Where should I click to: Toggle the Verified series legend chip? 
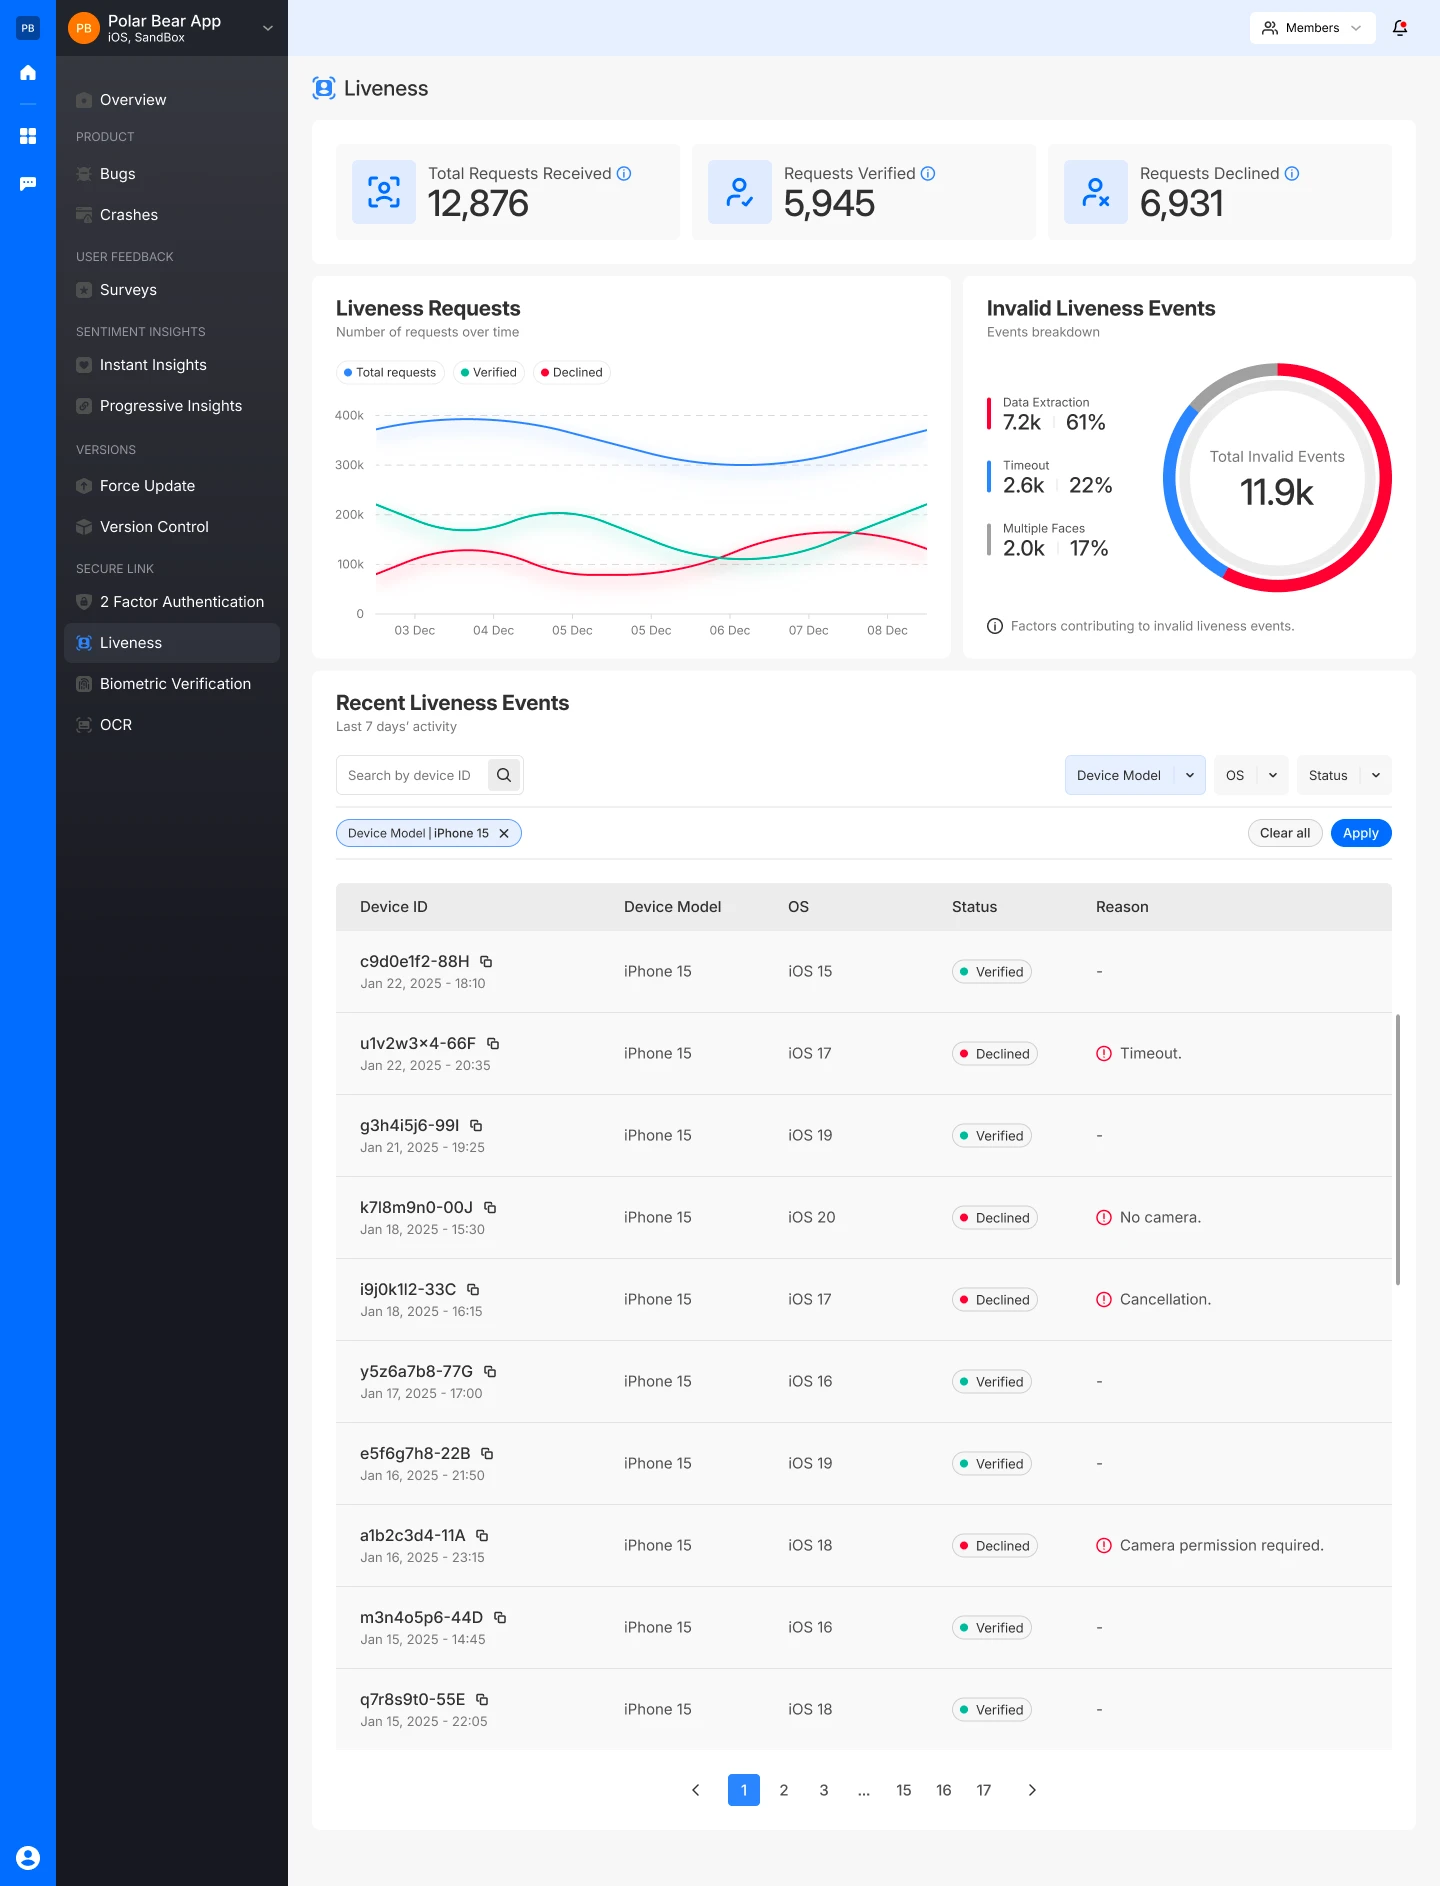pos(489,372)
